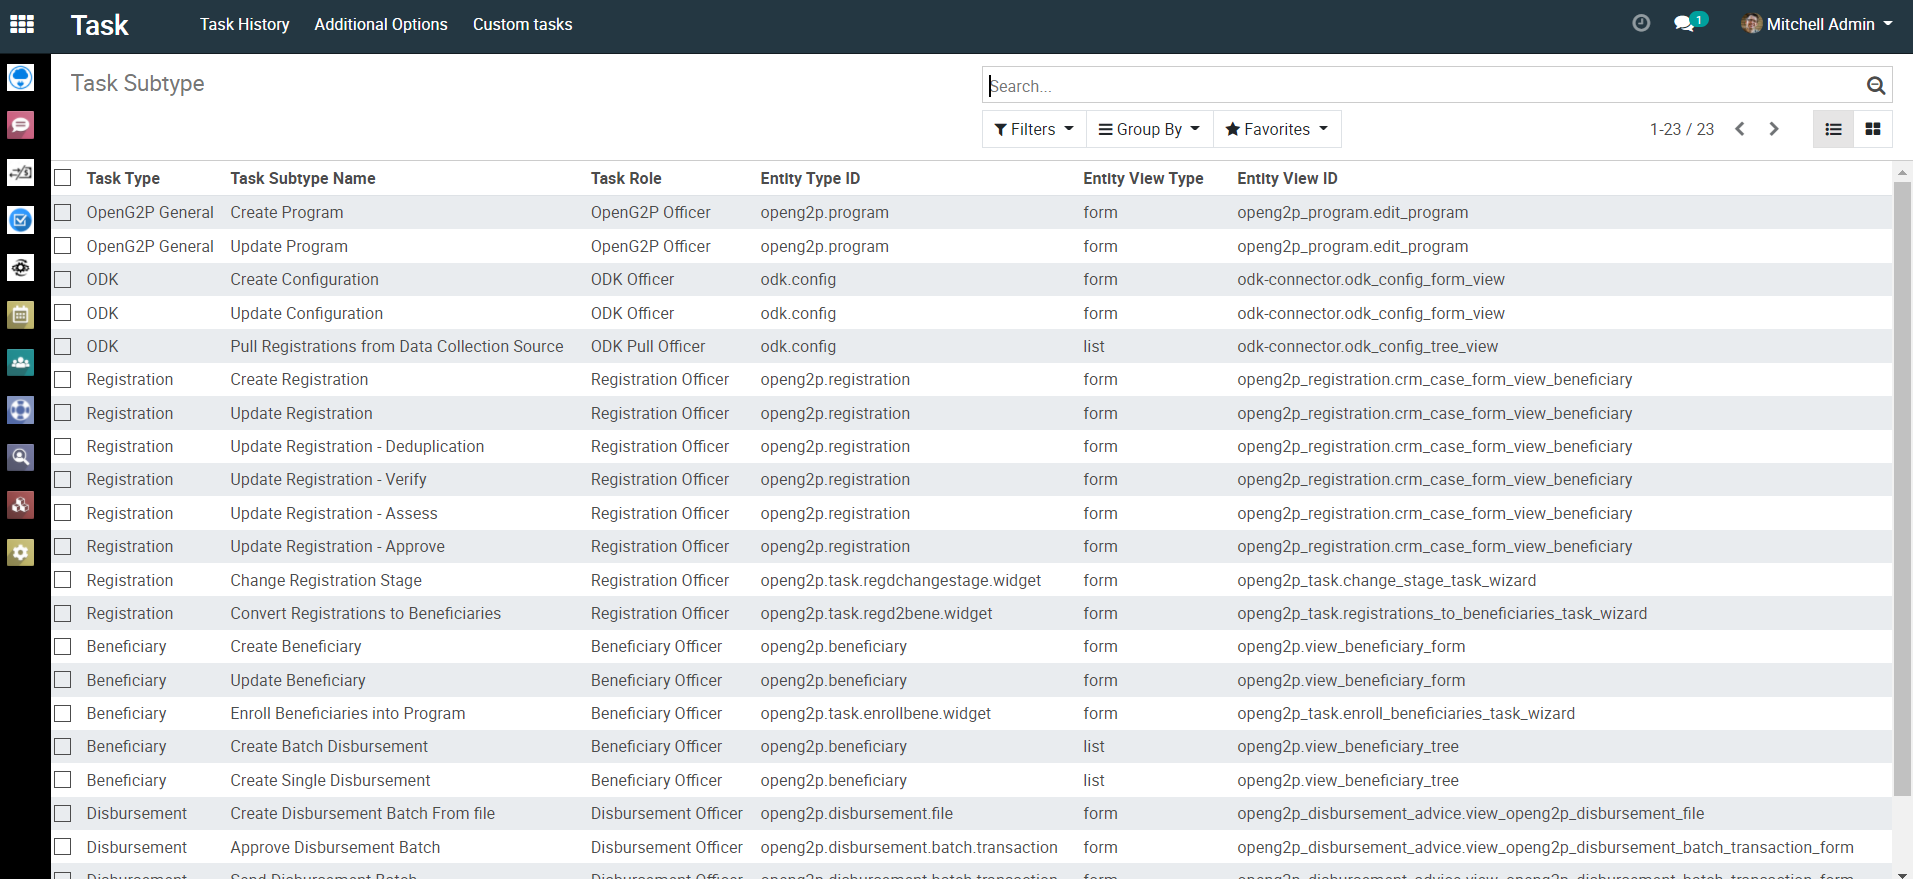Open the Task History menu
The width and height of the screenshot is (1913, 879).
click(x=244, y=24)
